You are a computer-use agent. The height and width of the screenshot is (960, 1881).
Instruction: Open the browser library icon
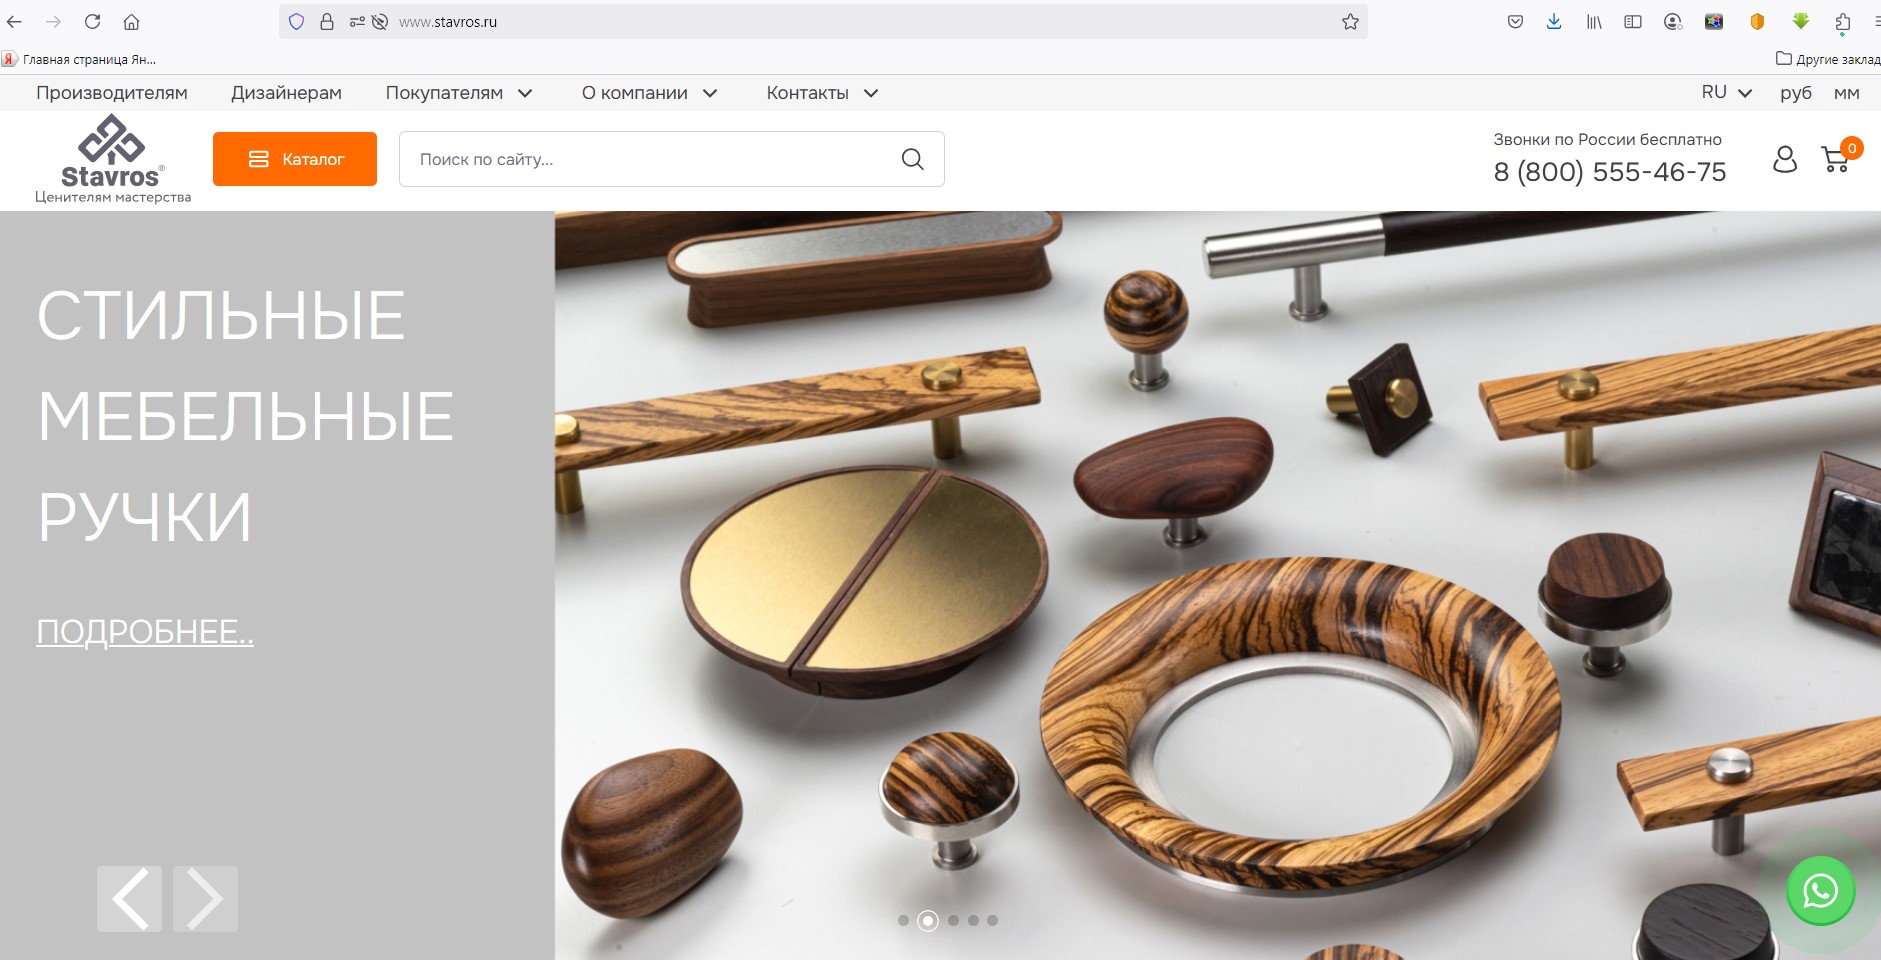(1594, 22)
